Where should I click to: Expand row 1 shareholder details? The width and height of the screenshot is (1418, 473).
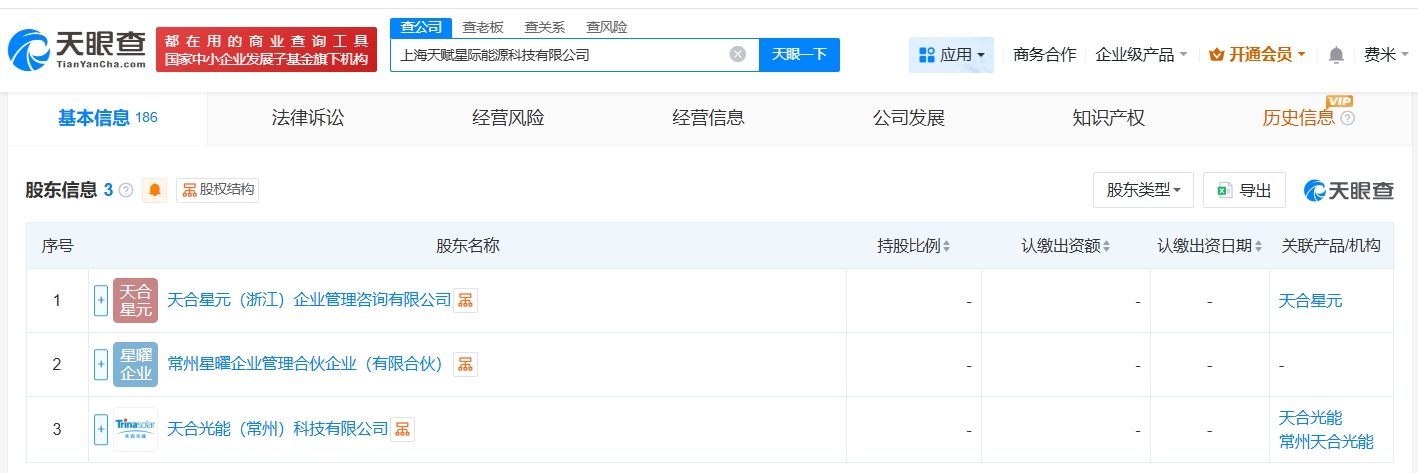[x=101, y=300]
